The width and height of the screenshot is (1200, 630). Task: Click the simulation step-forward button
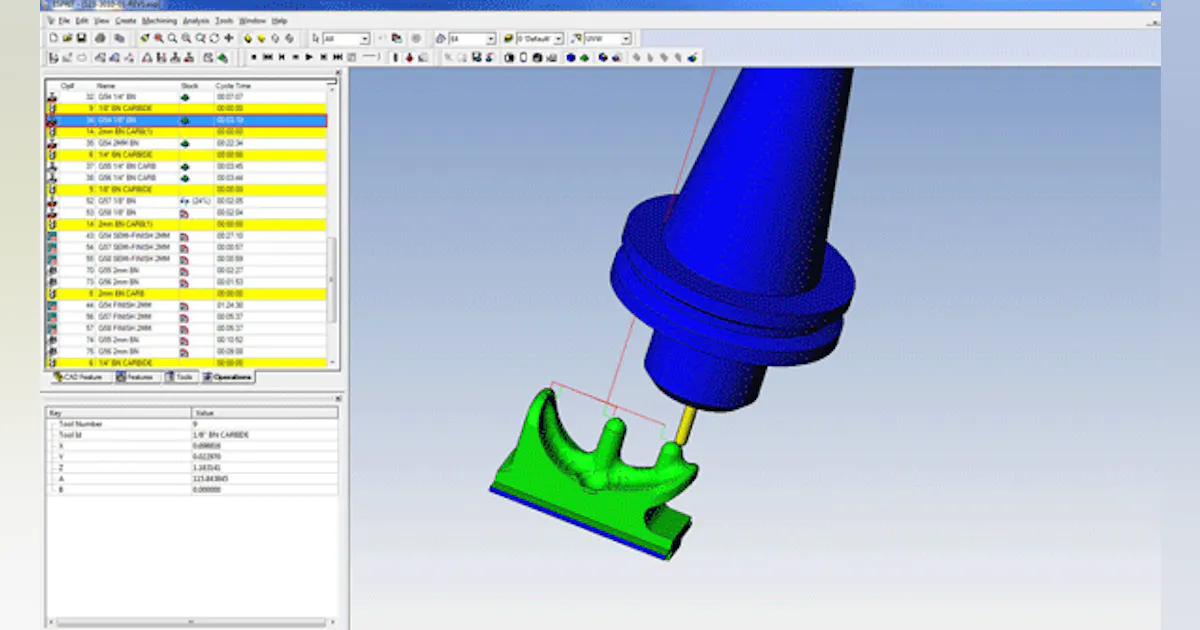point(323,57)
